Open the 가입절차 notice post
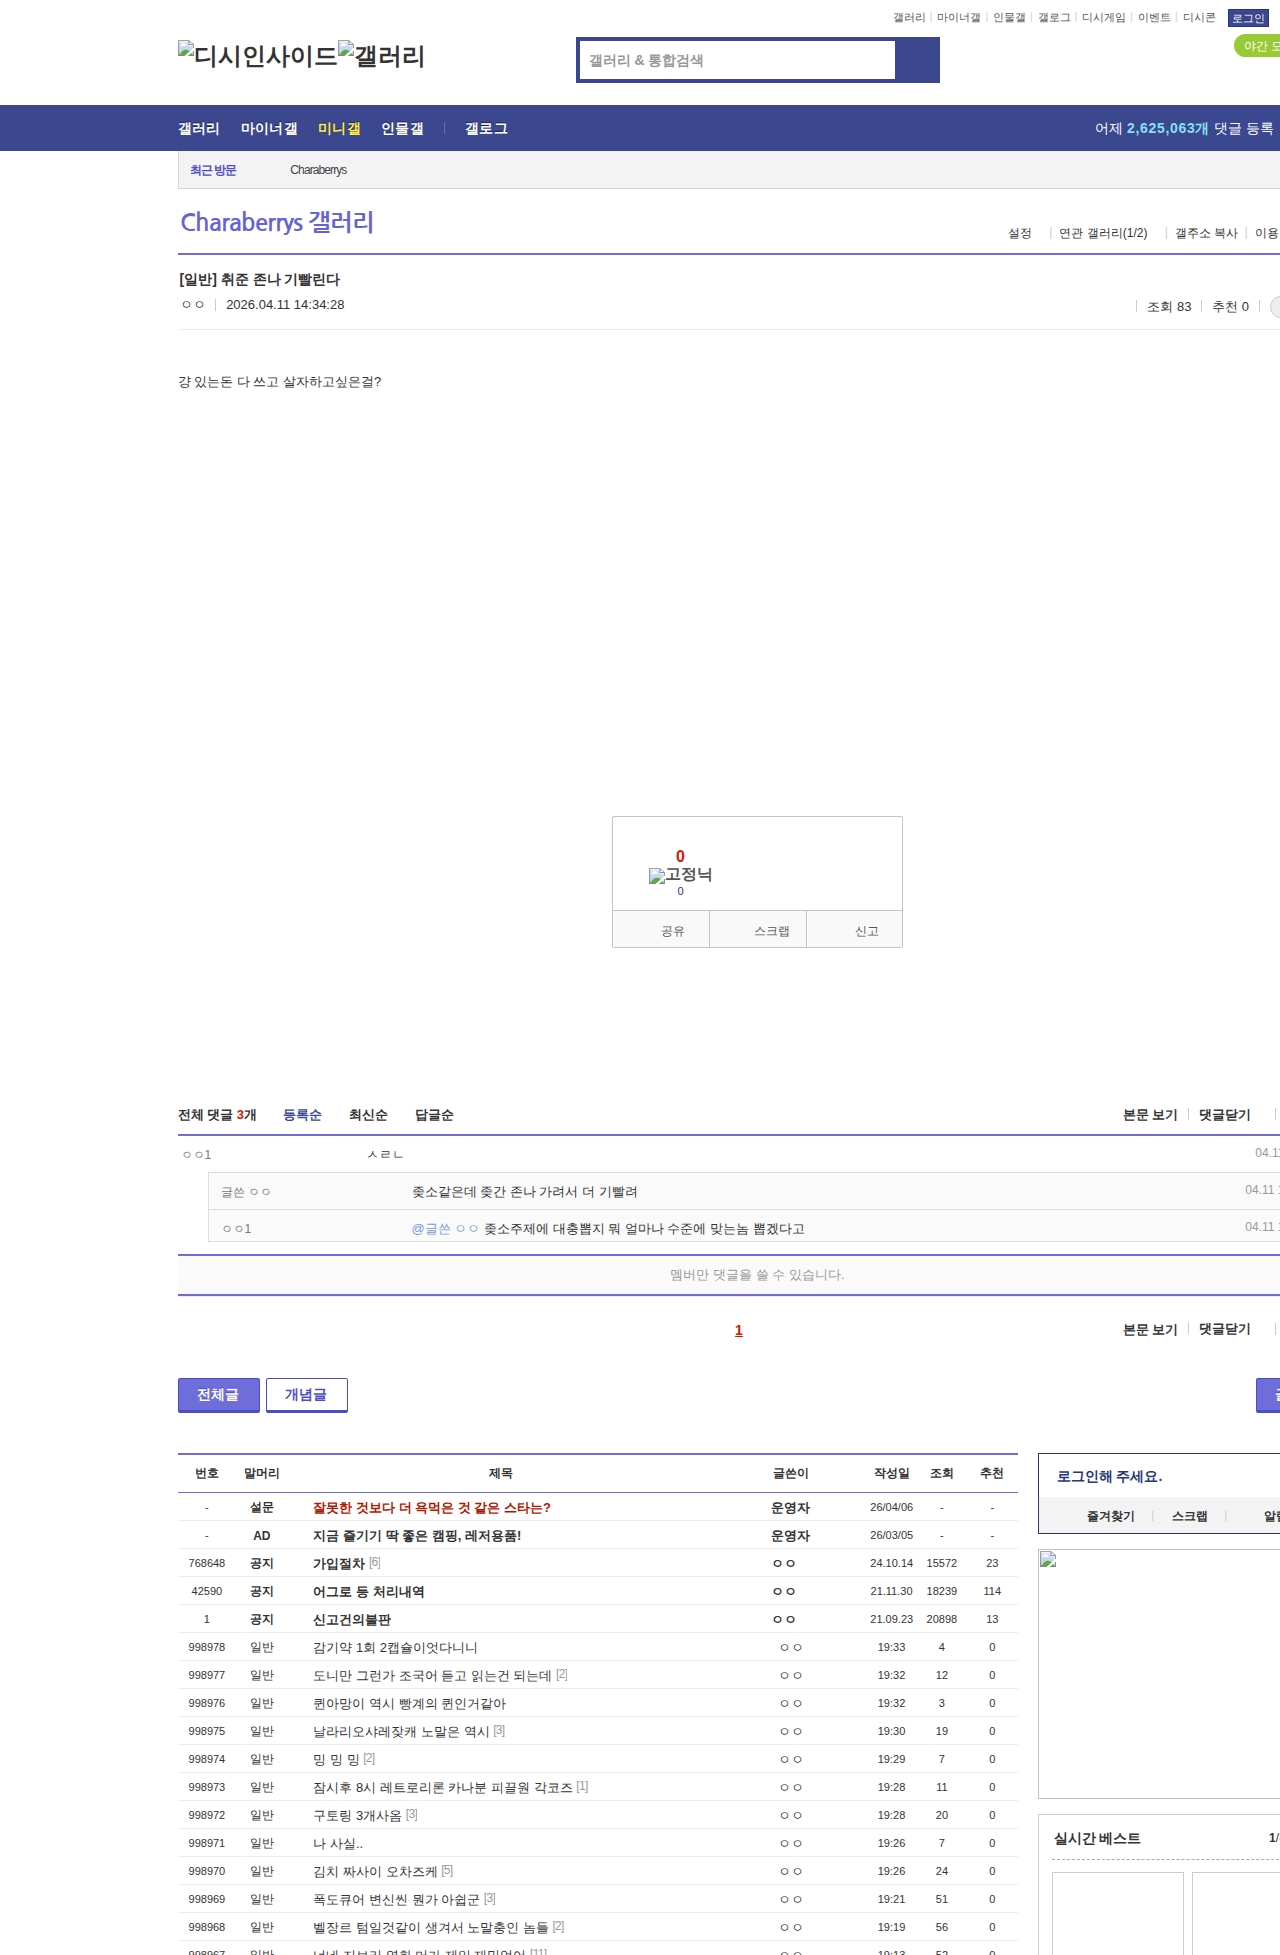1280x1955 pixels. (338, 1563)
